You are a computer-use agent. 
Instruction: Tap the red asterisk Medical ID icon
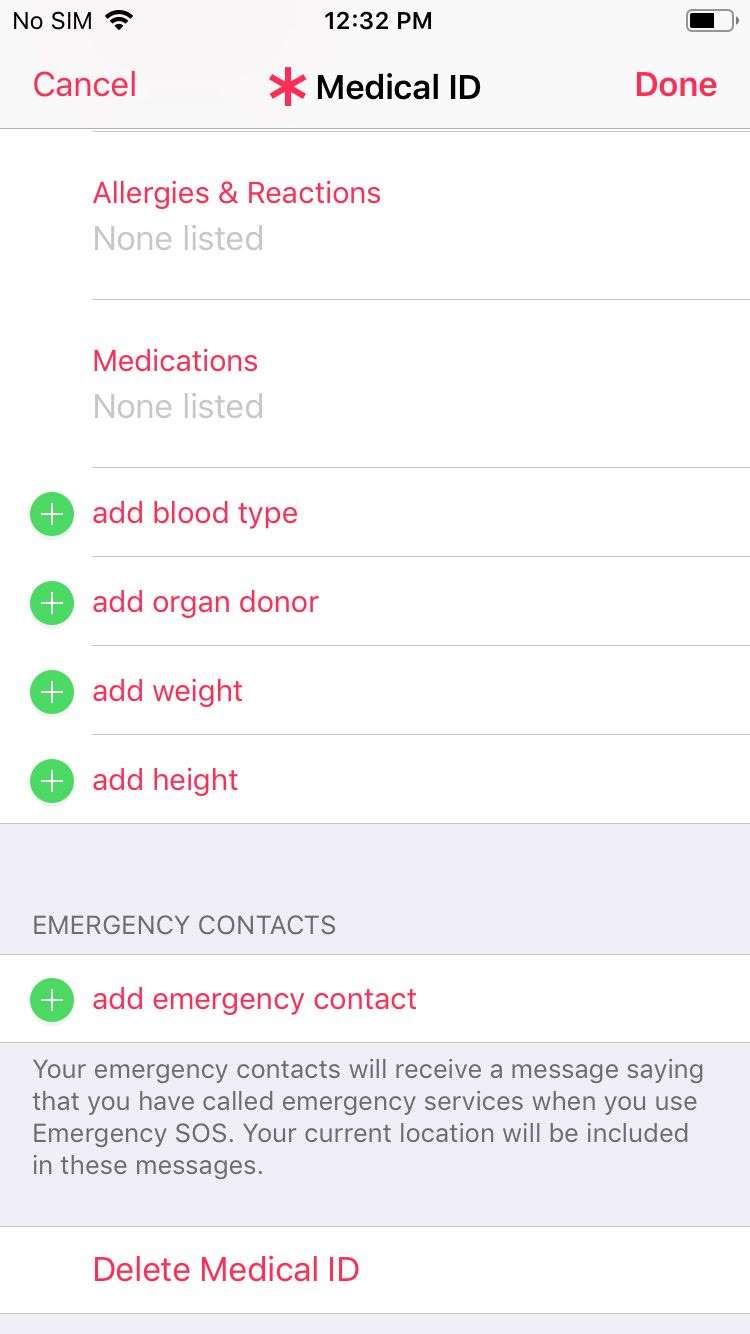click(286, 86)
